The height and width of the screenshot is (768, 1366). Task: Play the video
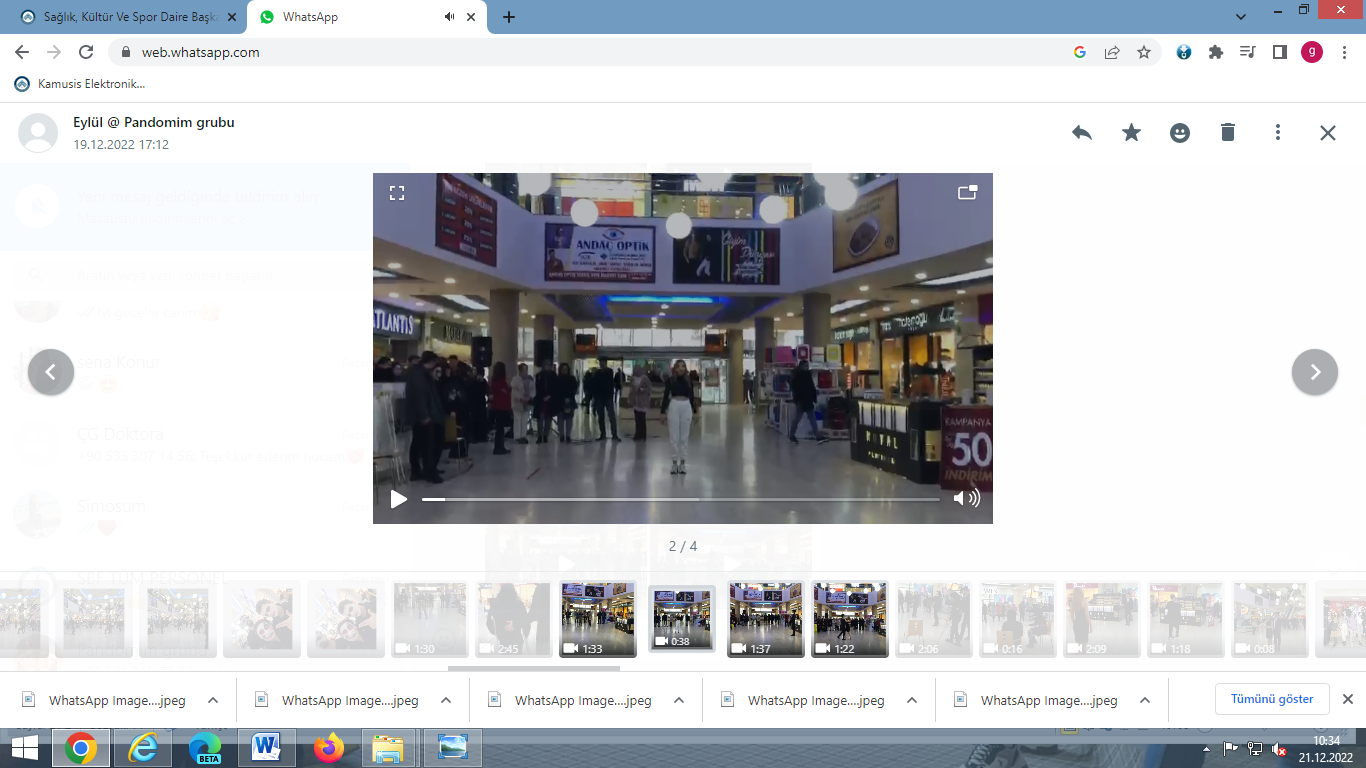click(399, 499)
